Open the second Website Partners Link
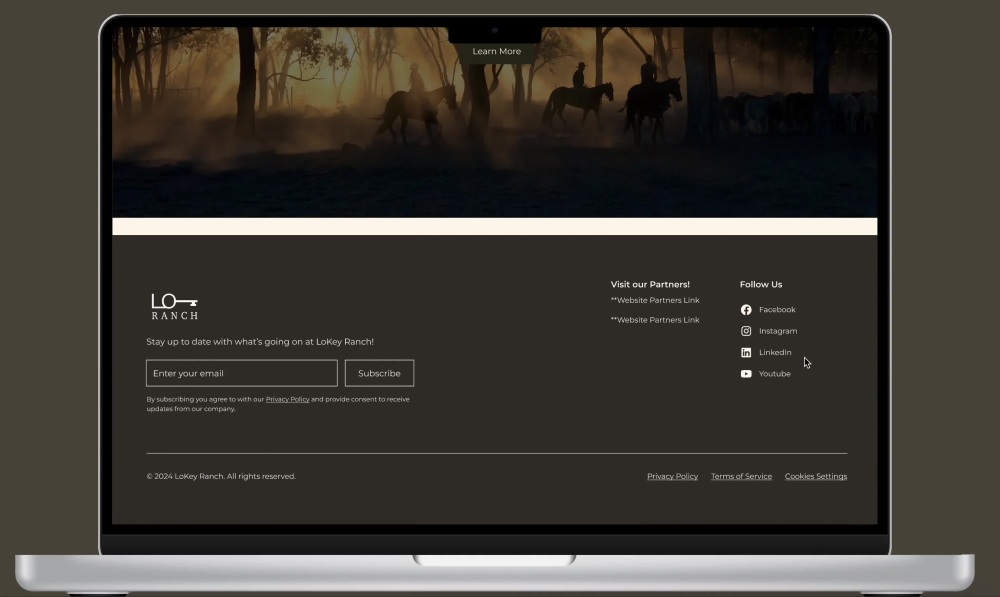Screen dimensions: 1000x597 click(655, 320)
